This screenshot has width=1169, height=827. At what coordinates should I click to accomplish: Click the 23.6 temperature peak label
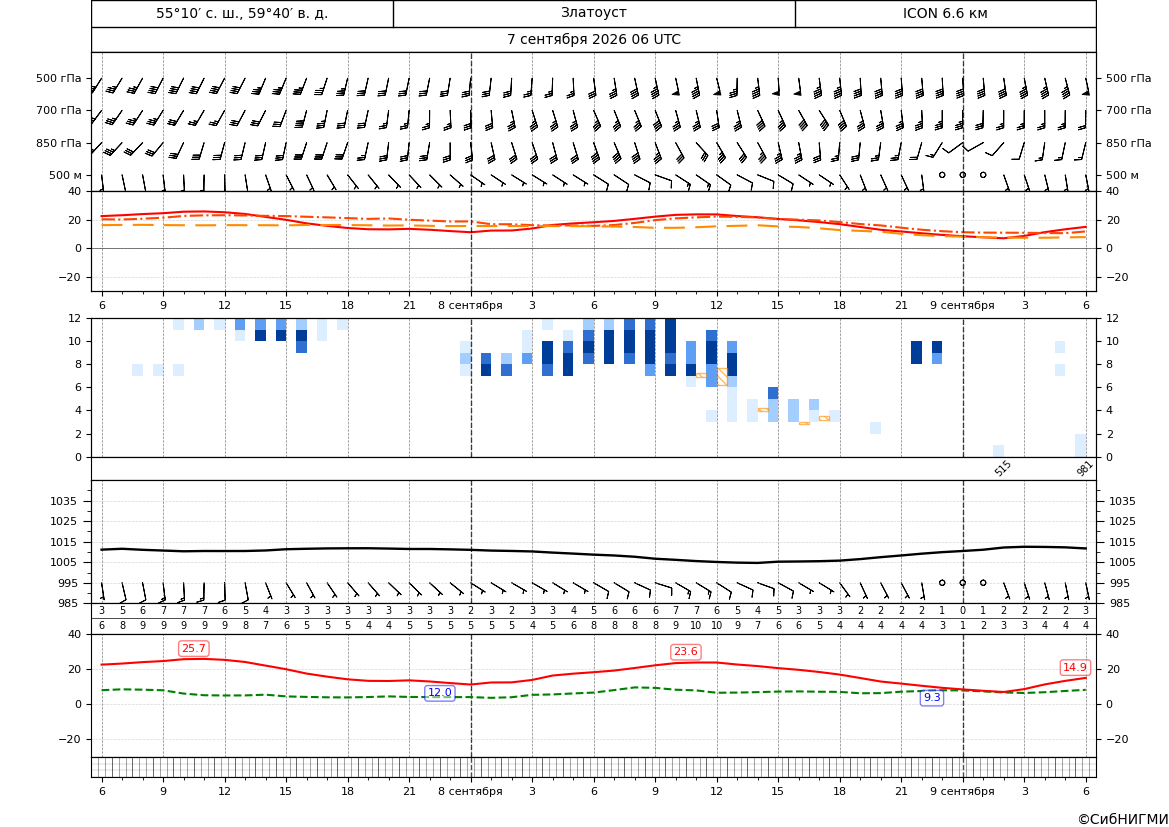[685, 652]
